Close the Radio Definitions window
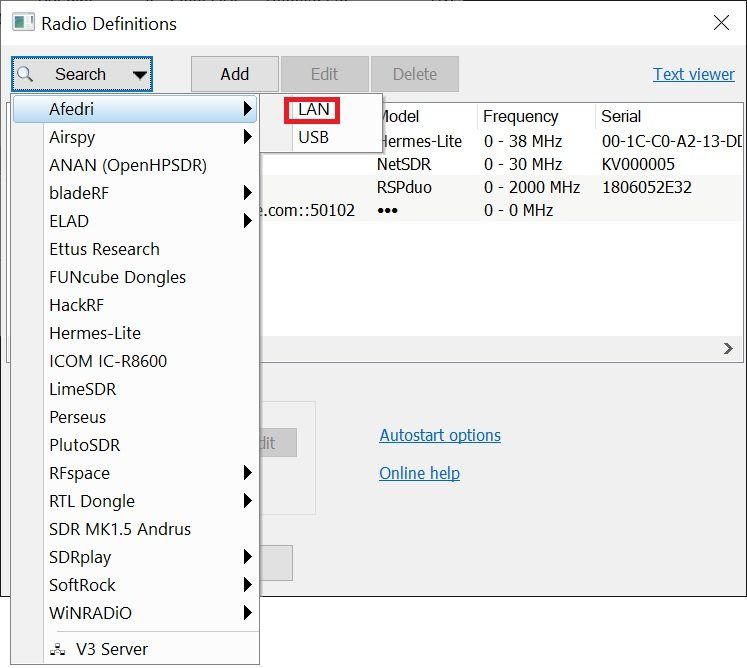Screen dimensions: 747x668 [721, 22]
